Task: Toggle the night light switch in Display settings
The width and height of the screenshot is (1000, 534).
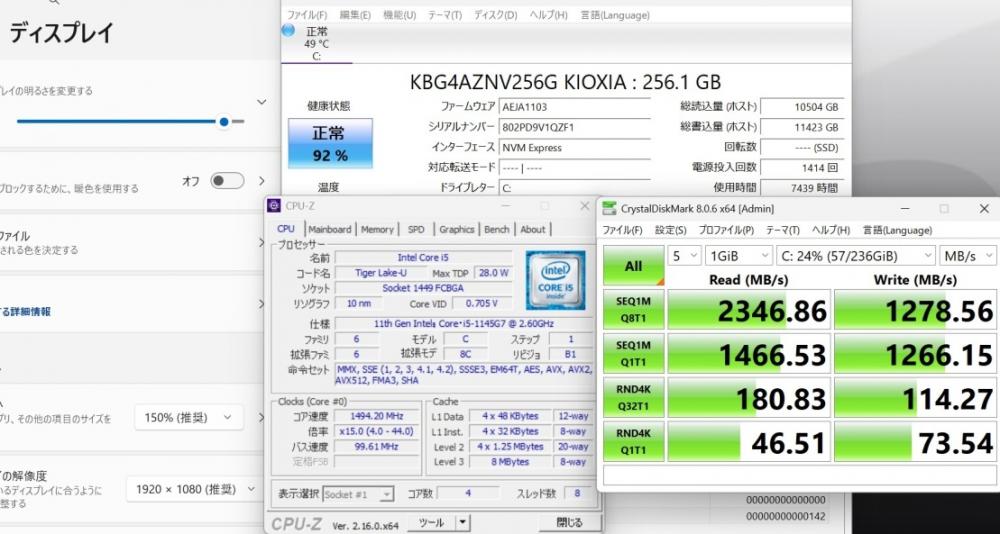Action: point(228,181)
